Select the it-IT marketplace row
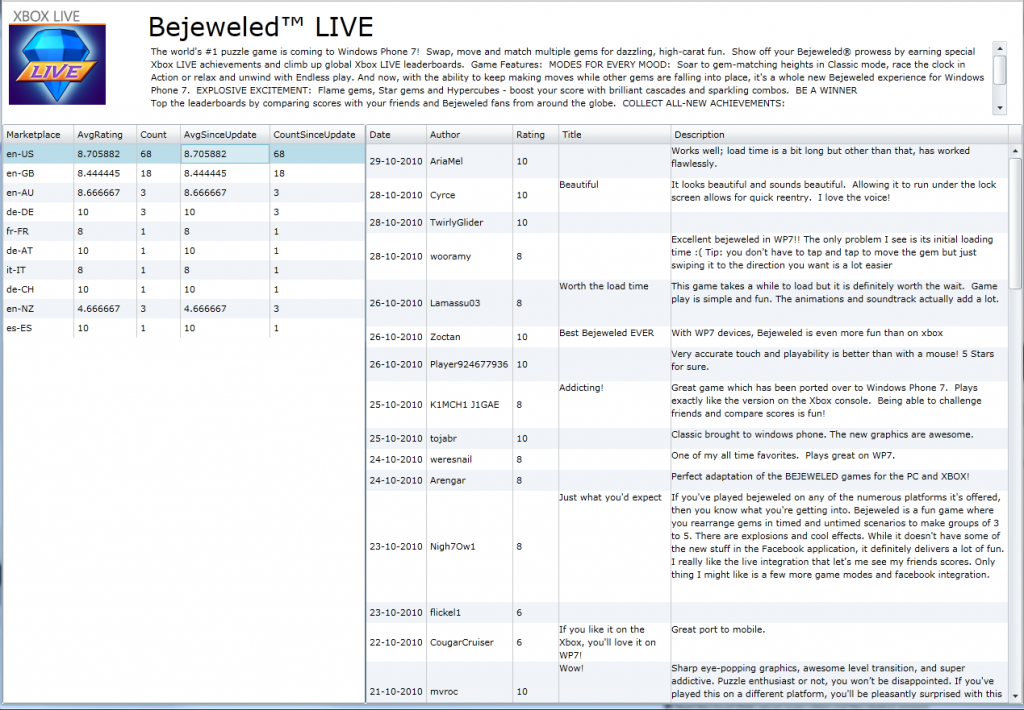This screenshot has height=710, width=1024. [184, 270]
